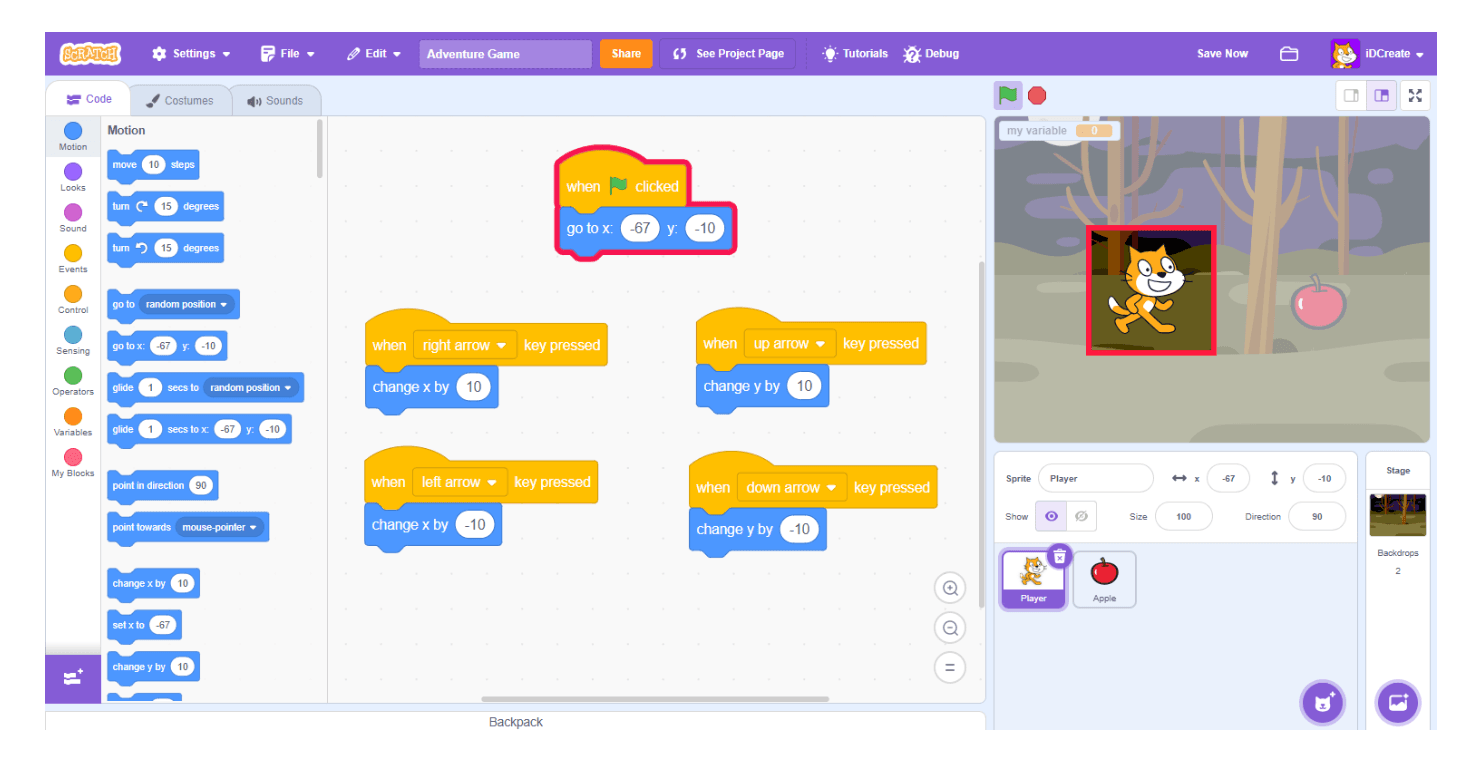Open the left arrow key dropdown

[x=459, y=482]
